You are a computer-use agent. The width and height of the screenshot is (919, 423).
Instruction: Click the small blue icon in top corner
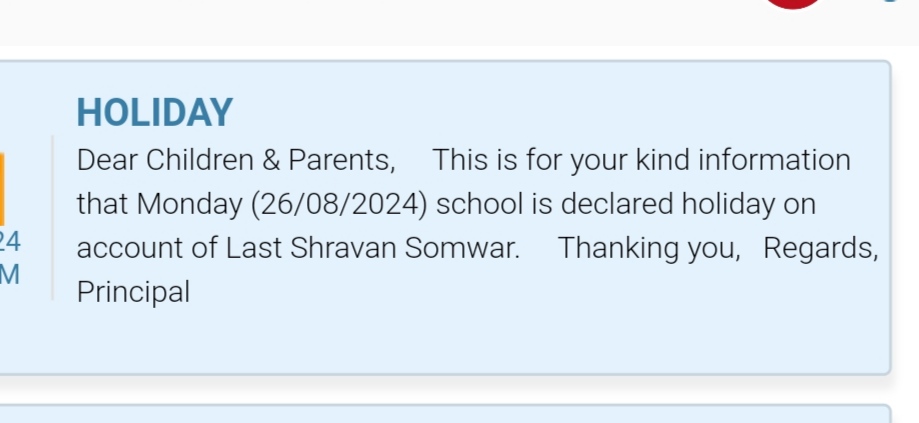pyautogui.click(x=890, y=1)
